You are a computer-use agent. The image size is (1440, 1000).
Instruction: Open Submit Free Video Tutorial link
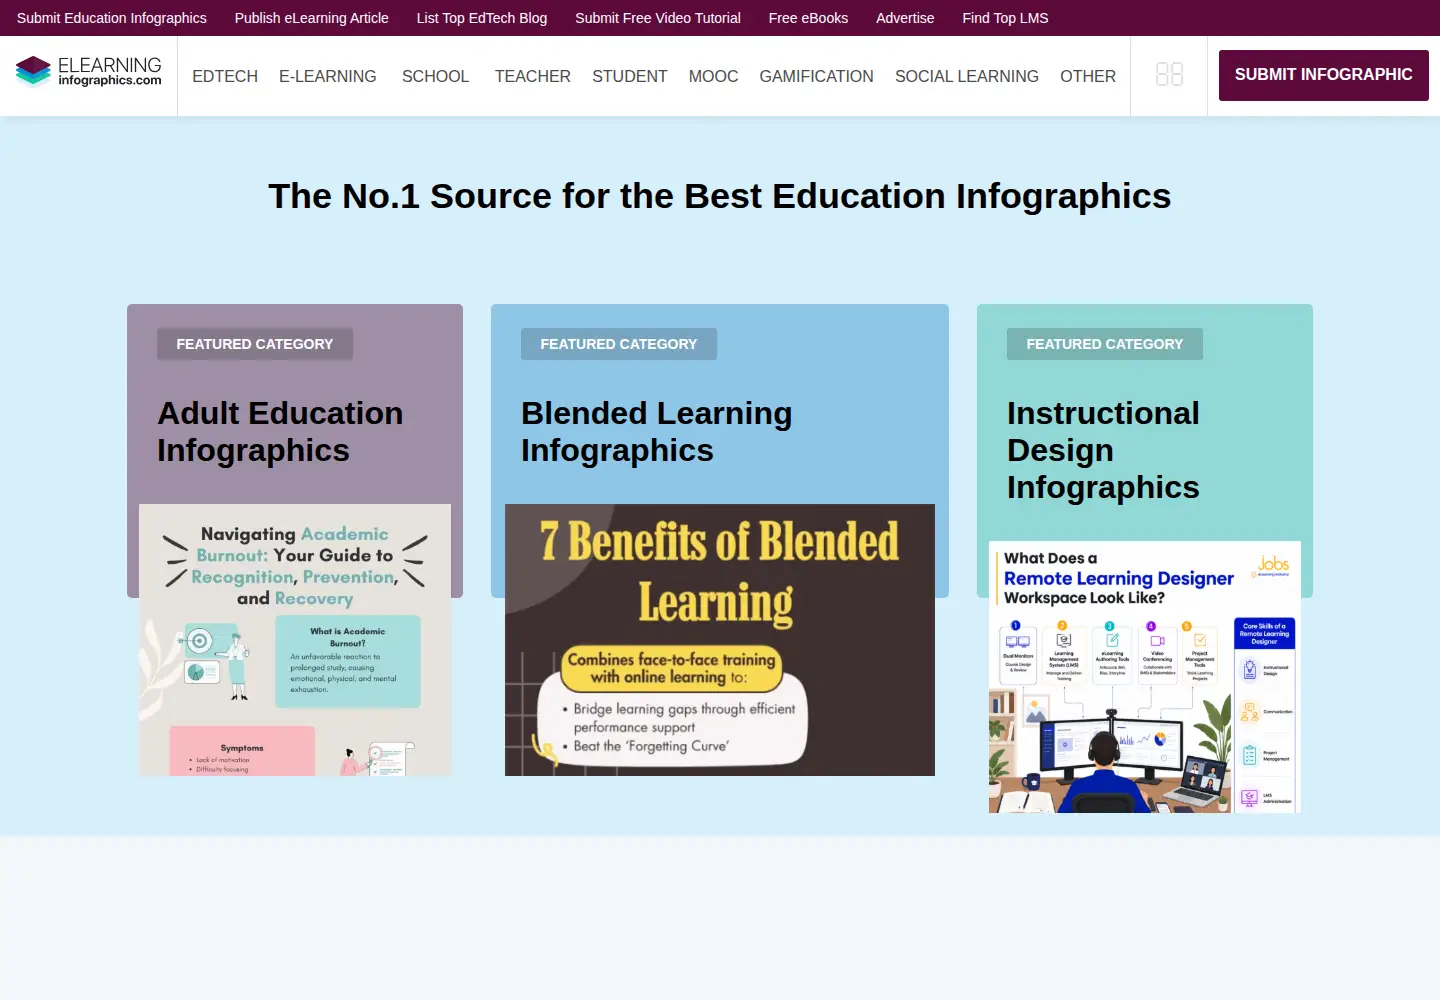tap(658, 18)
